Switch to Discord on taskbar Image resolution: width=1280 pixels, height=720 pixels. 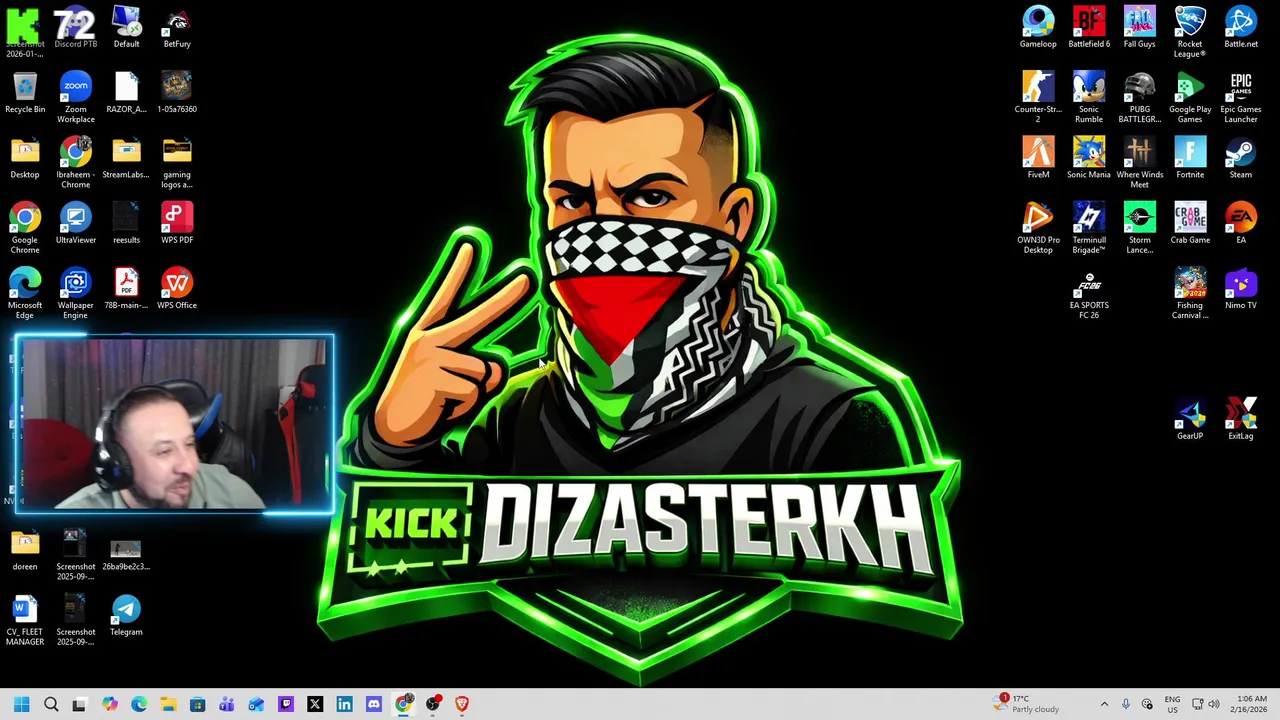(x=373, y=704)
